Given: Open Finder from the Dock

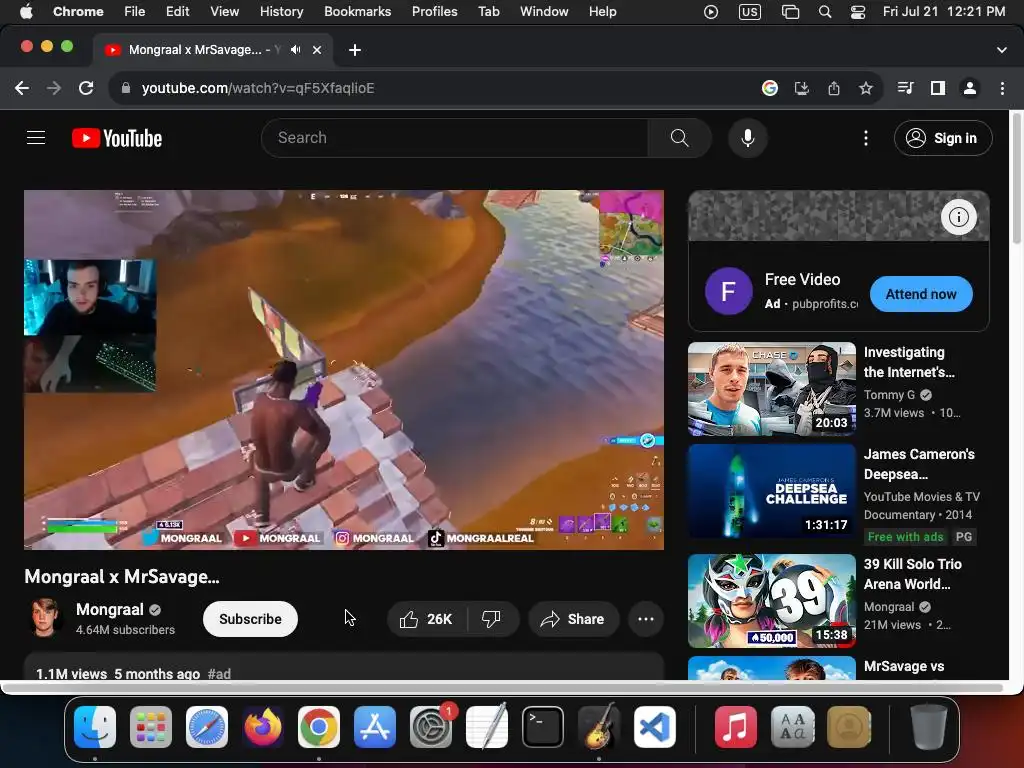Looking at the screenshot, I should (x=95, y=727).
